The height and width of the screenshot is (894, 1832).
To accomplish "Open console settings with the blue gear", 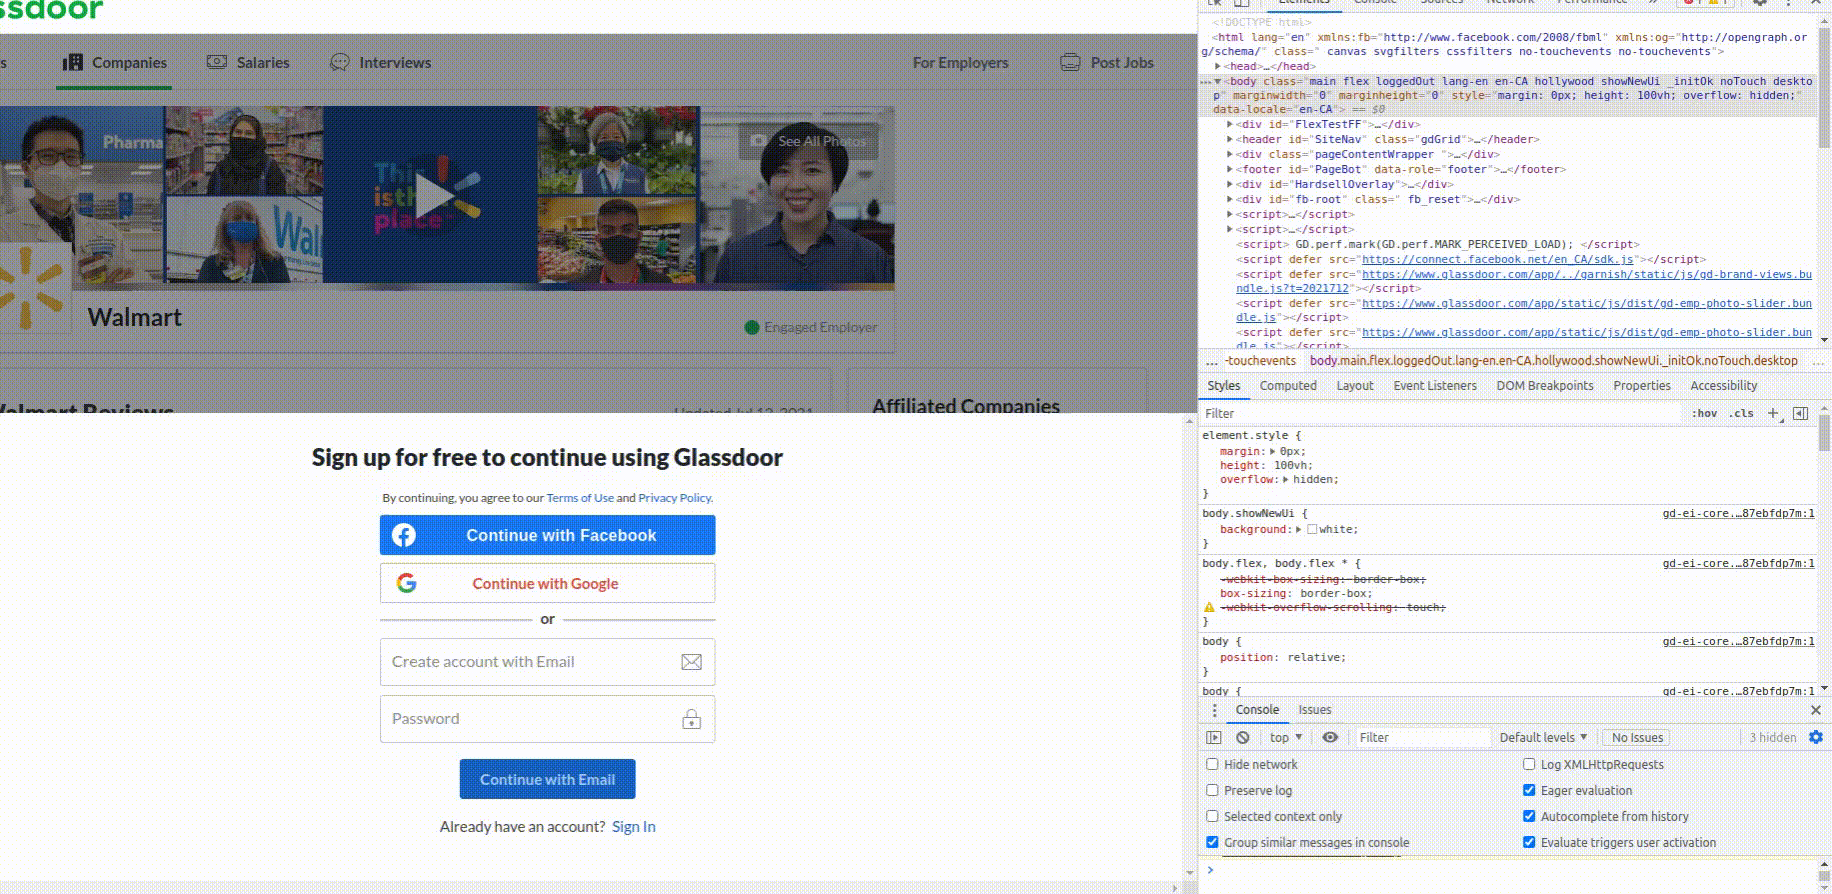I will pyautogui.click(x=1816, y=737).
